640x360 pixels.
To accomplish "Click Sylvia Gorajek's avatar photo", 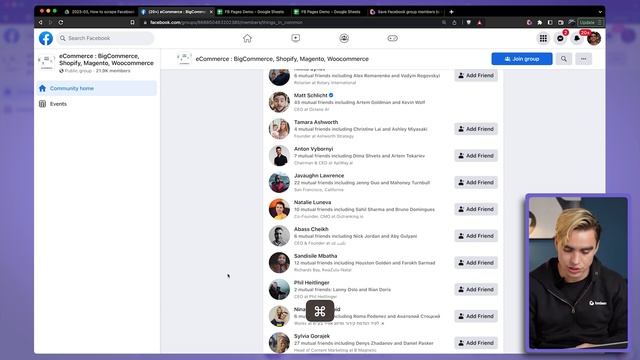I will point(279,343).
